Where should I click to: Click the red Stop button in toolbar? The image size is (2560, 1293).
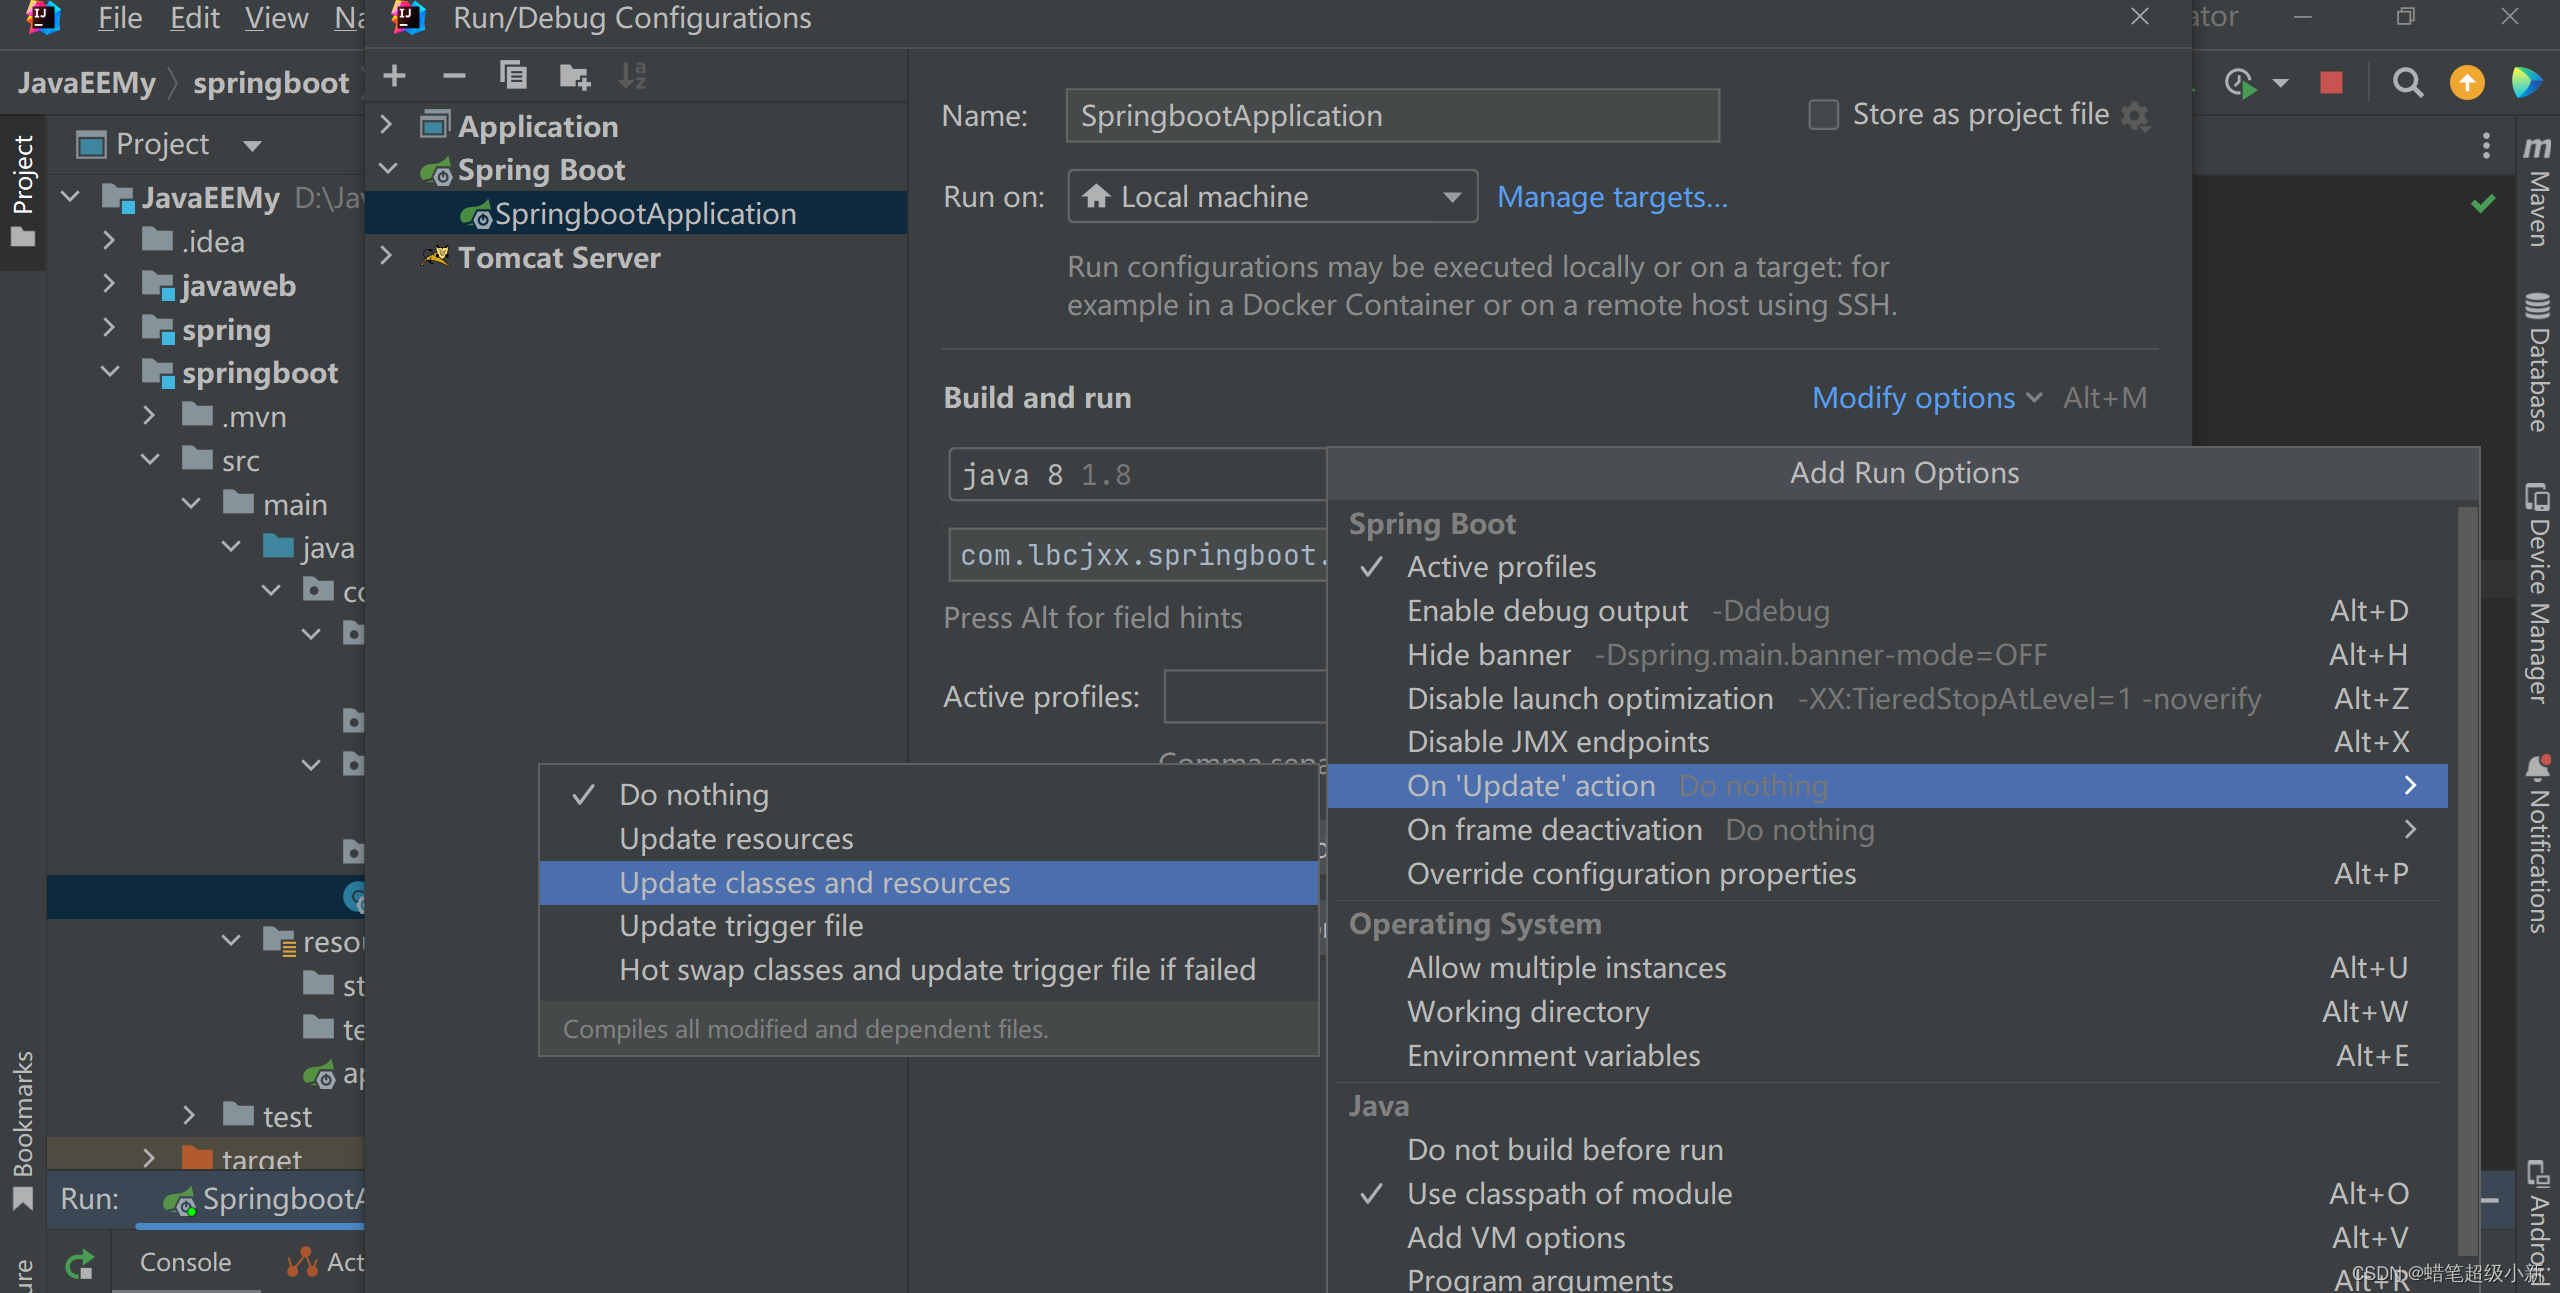[x=2331, y=82]
